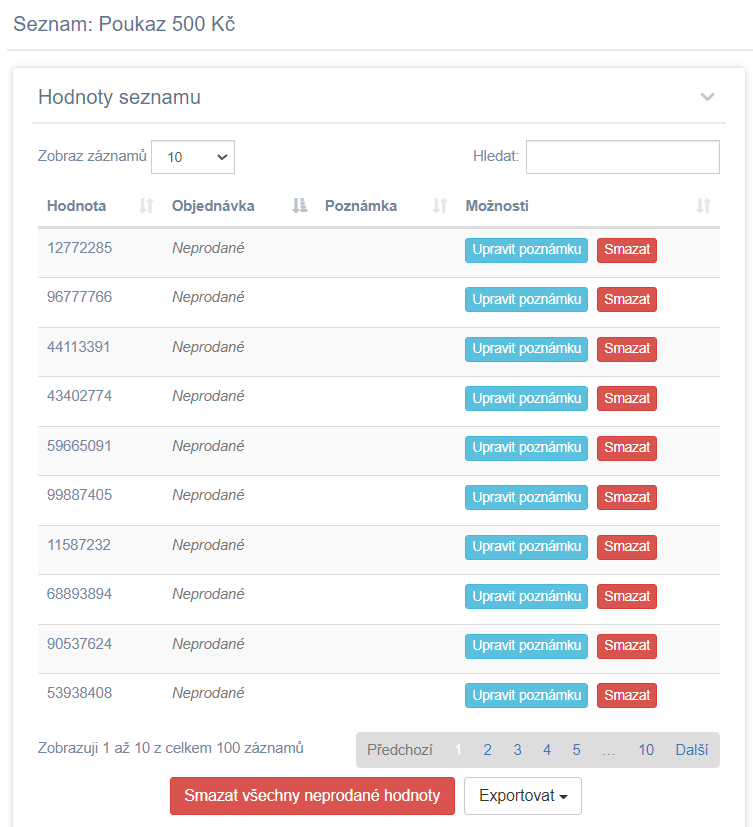Screen dimensions: 753x827
Task: Edit note for value 68893894
Action: [526, 597]
